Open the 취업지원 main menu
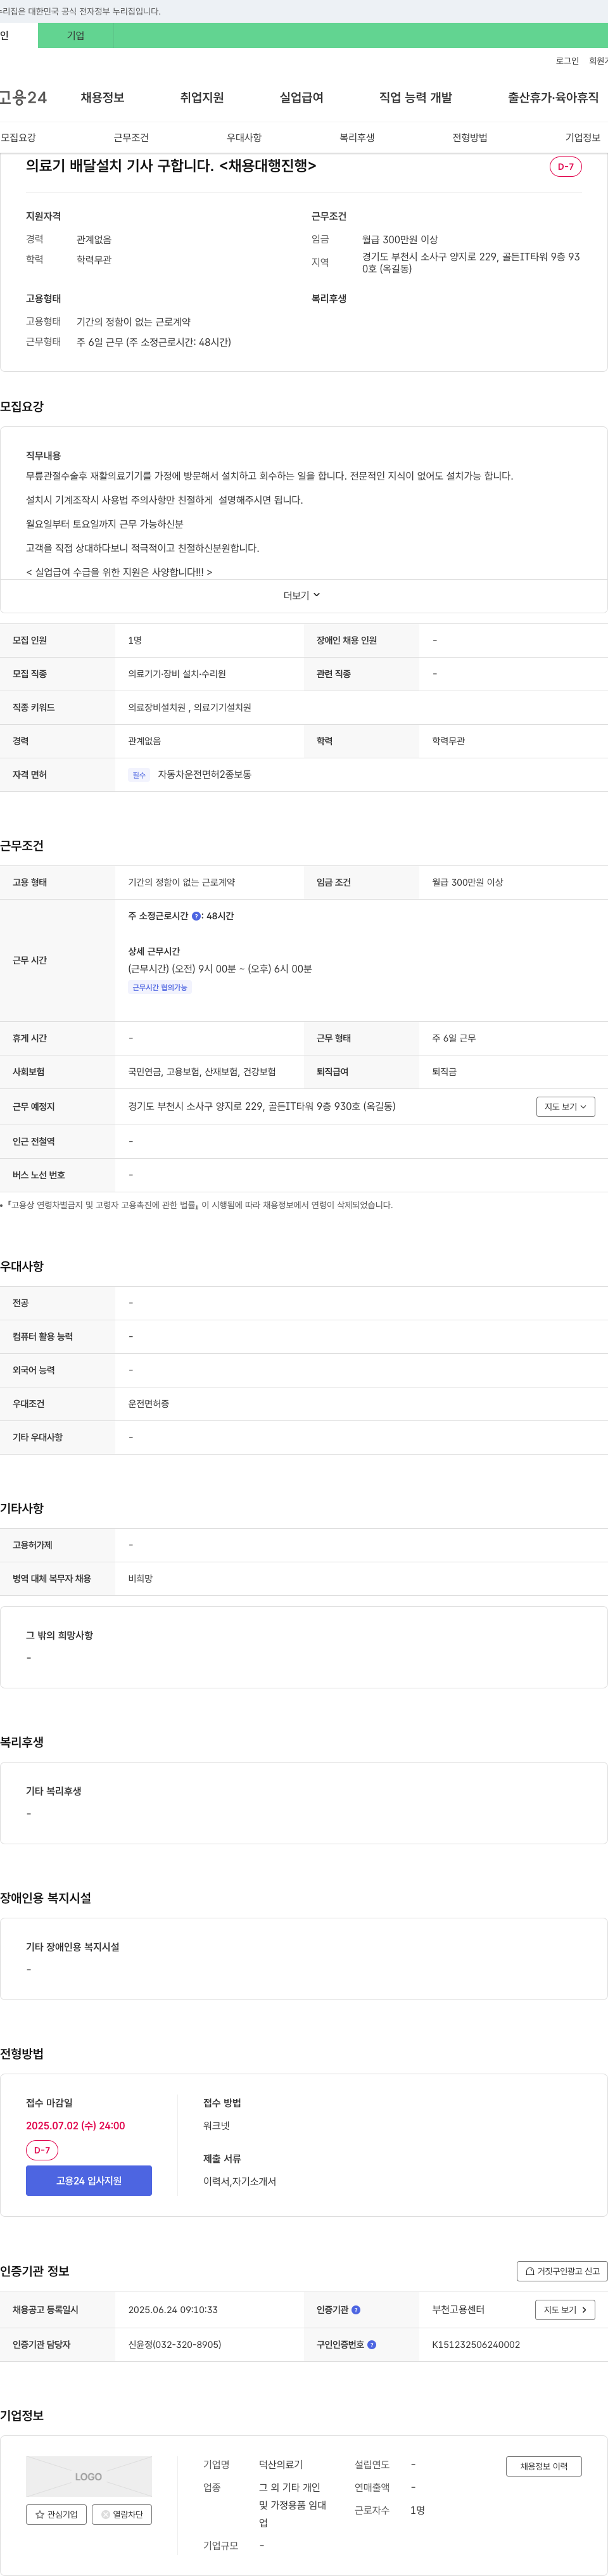This screenshot has height=2576, width=608. coord(202,97)
